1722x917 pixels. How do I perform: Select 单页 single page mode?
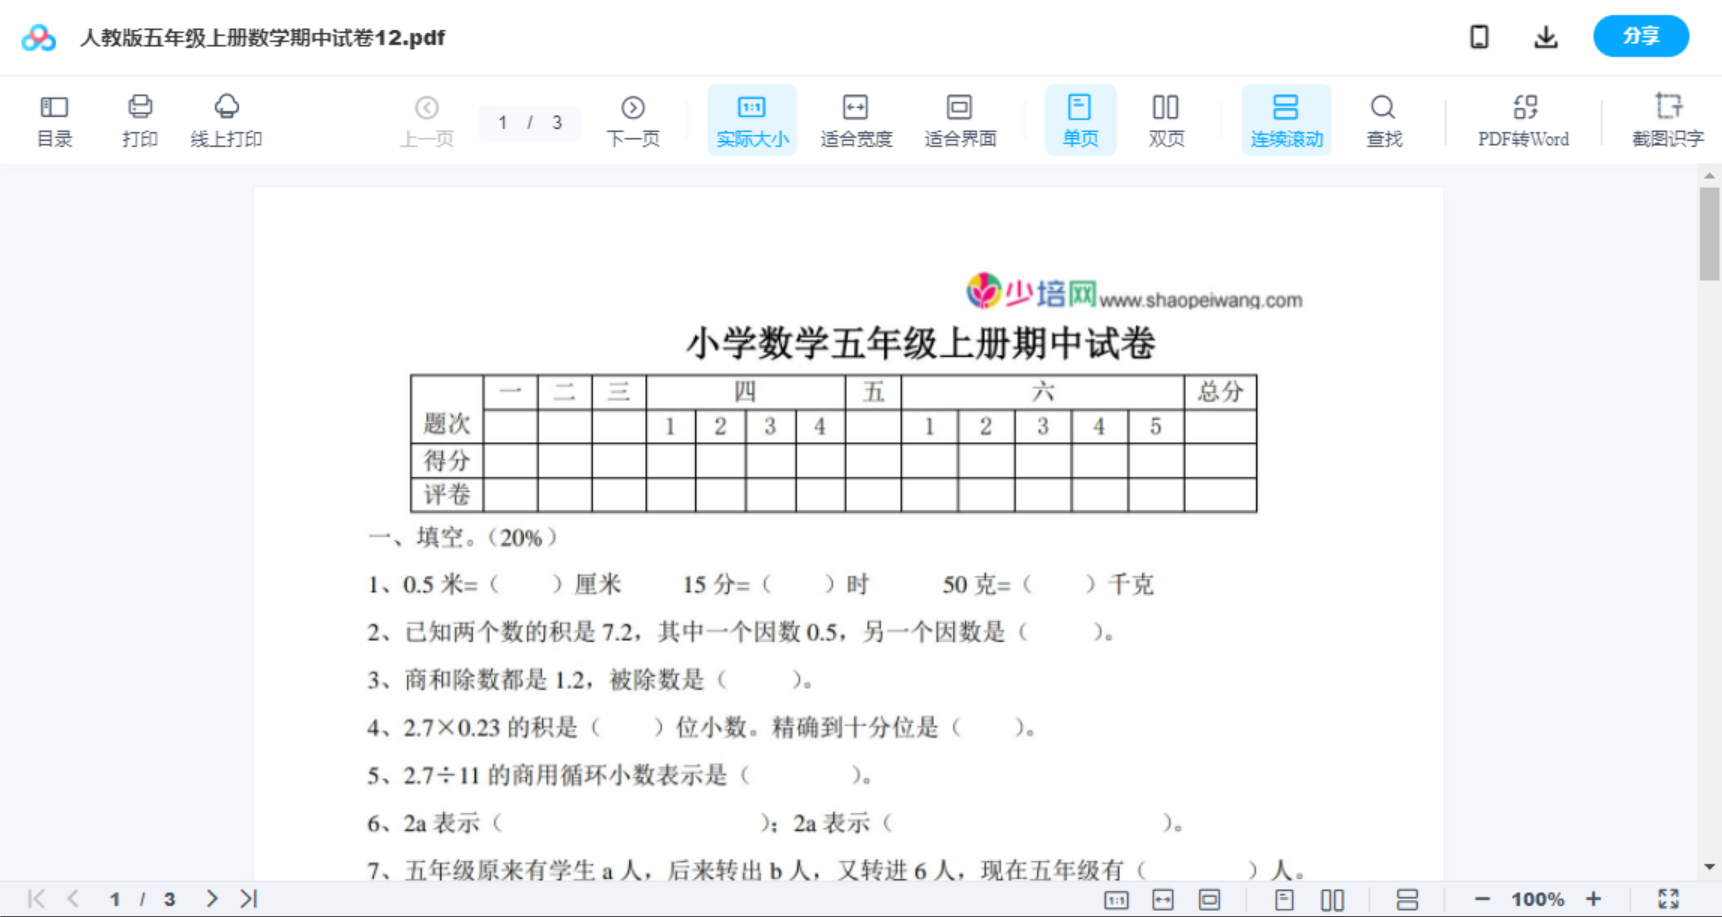(x=1079, y=119)
